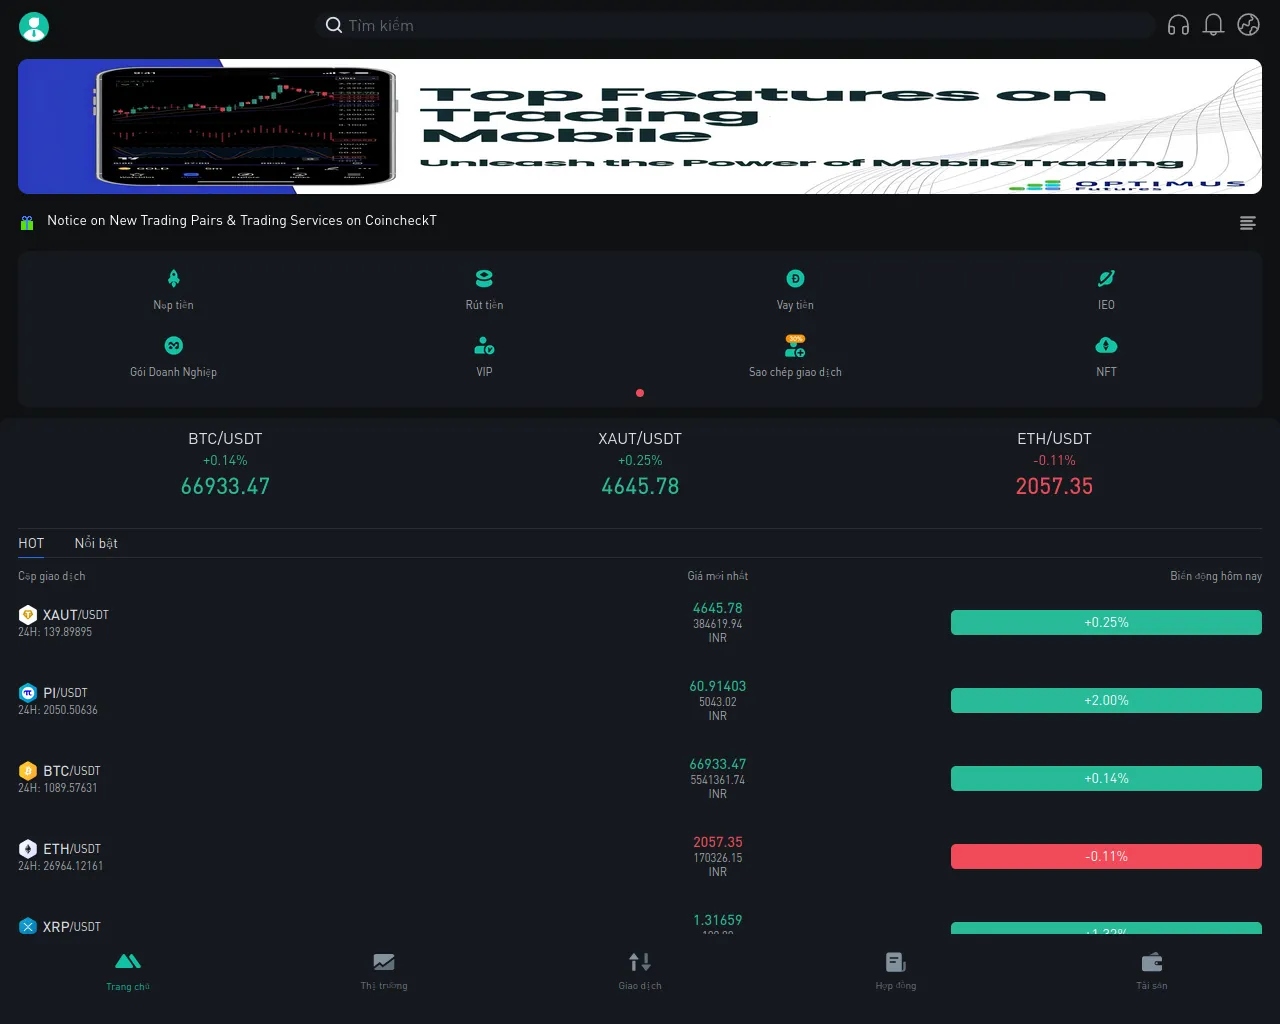Open the PI/USDT pair row label
Image resolution: width=1280 pixels, height=1024 pixels.
65,693
